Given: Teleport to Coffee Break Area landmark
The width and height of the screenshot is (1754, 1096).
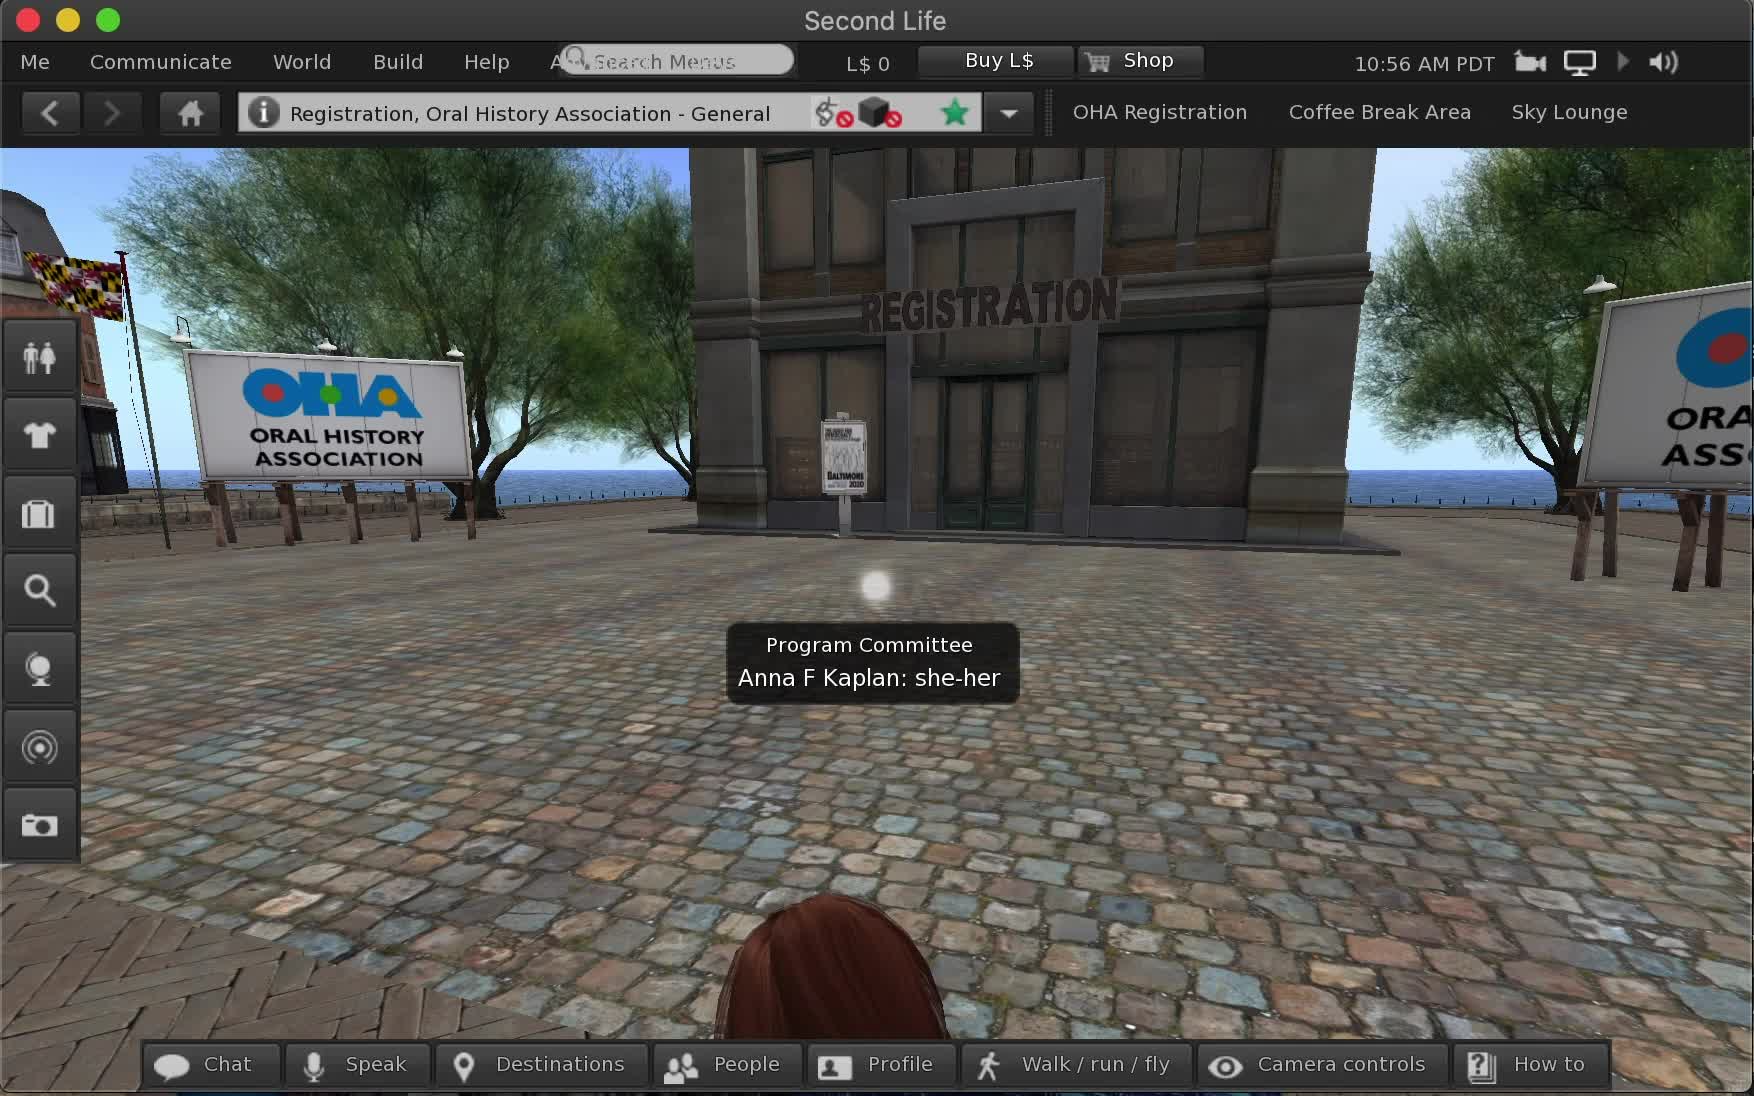Looking at the screenshot, I should tap(1380, 112).
